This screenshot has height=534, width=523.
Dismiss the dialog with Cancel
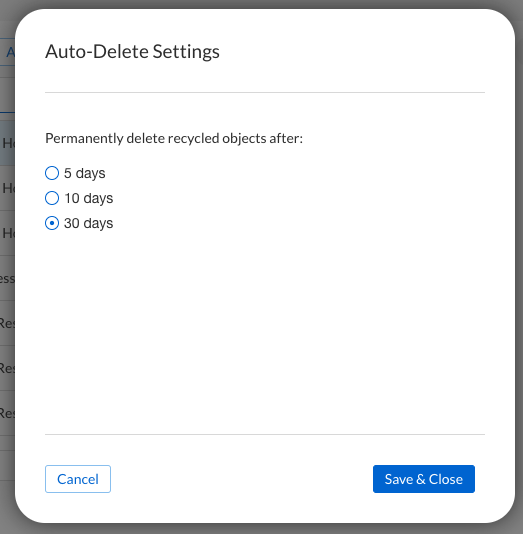[x=78, y=479]
